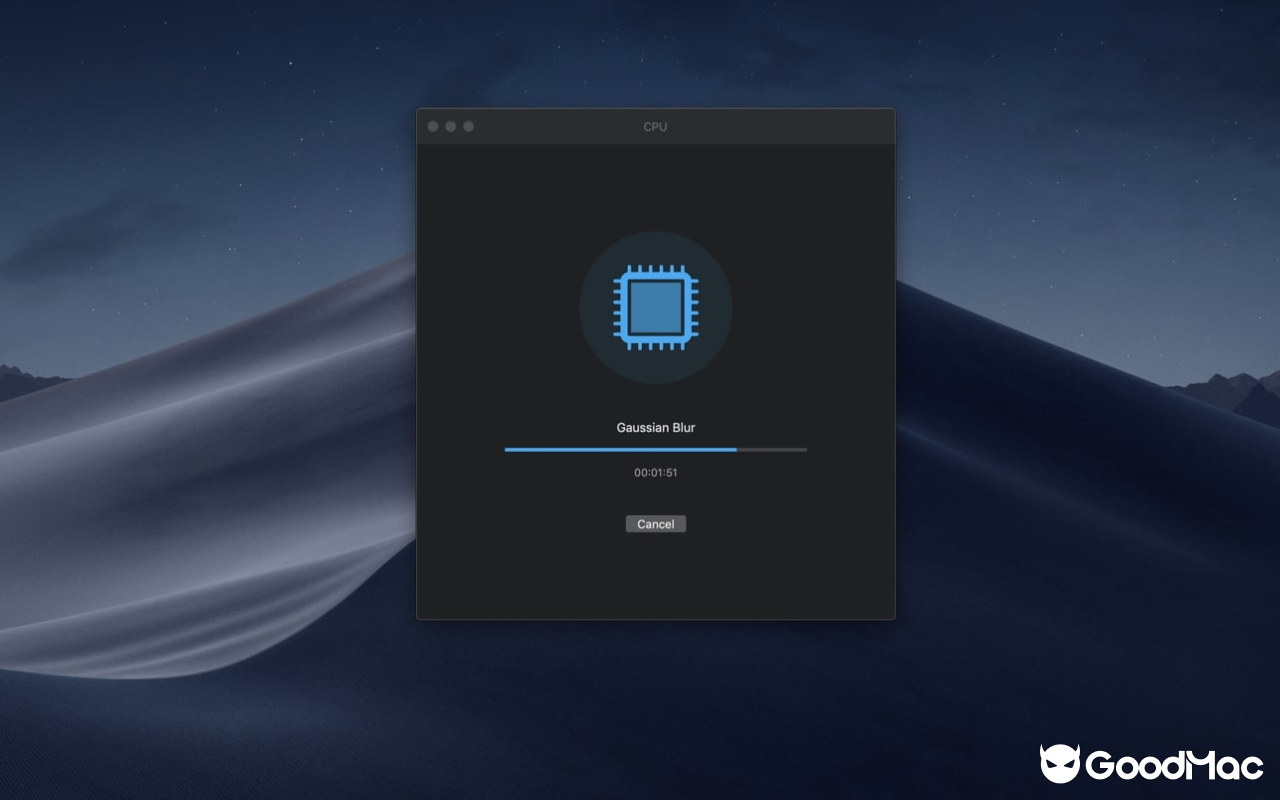This screenshot has height=800, width=1280.
Task: Select the circular CPU processor graphic
Action: click(x=655, y=307)
